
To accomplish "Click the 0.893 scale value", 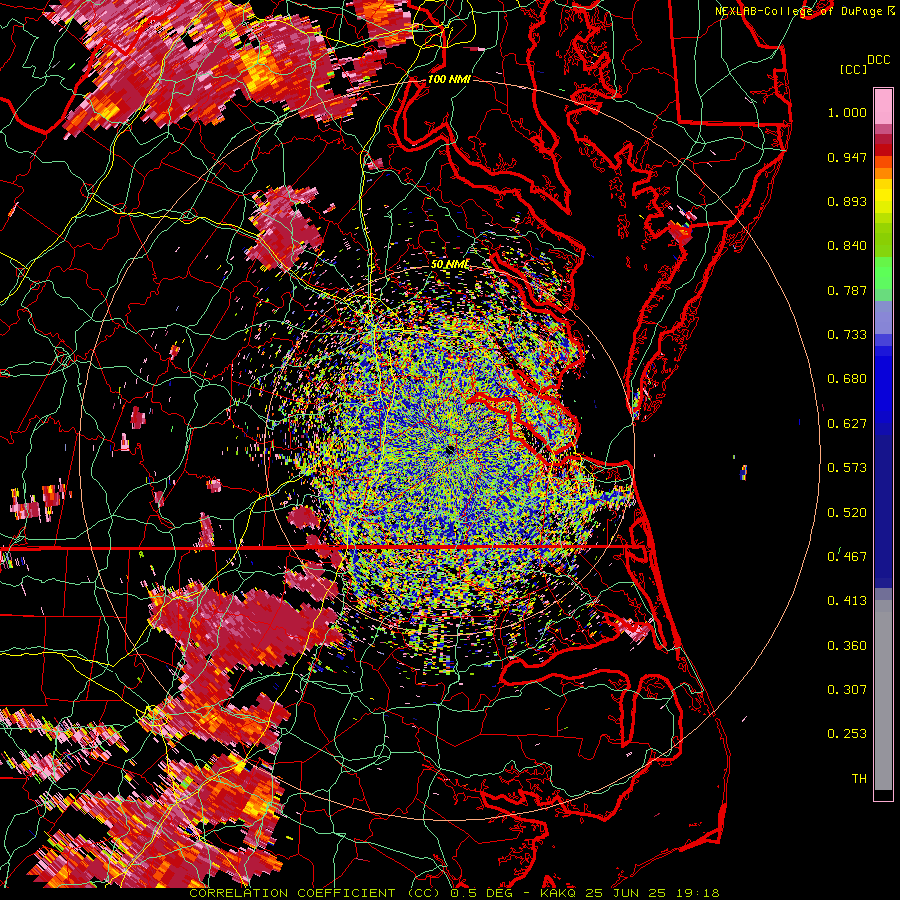I will pos(847,201).
